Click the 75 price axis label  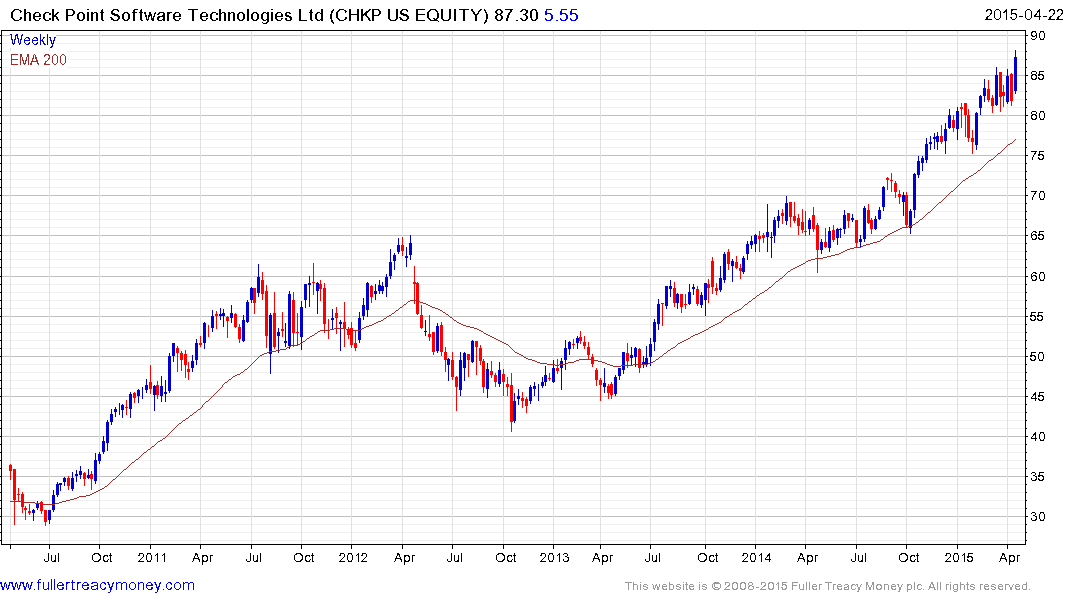click(1037, 156)
